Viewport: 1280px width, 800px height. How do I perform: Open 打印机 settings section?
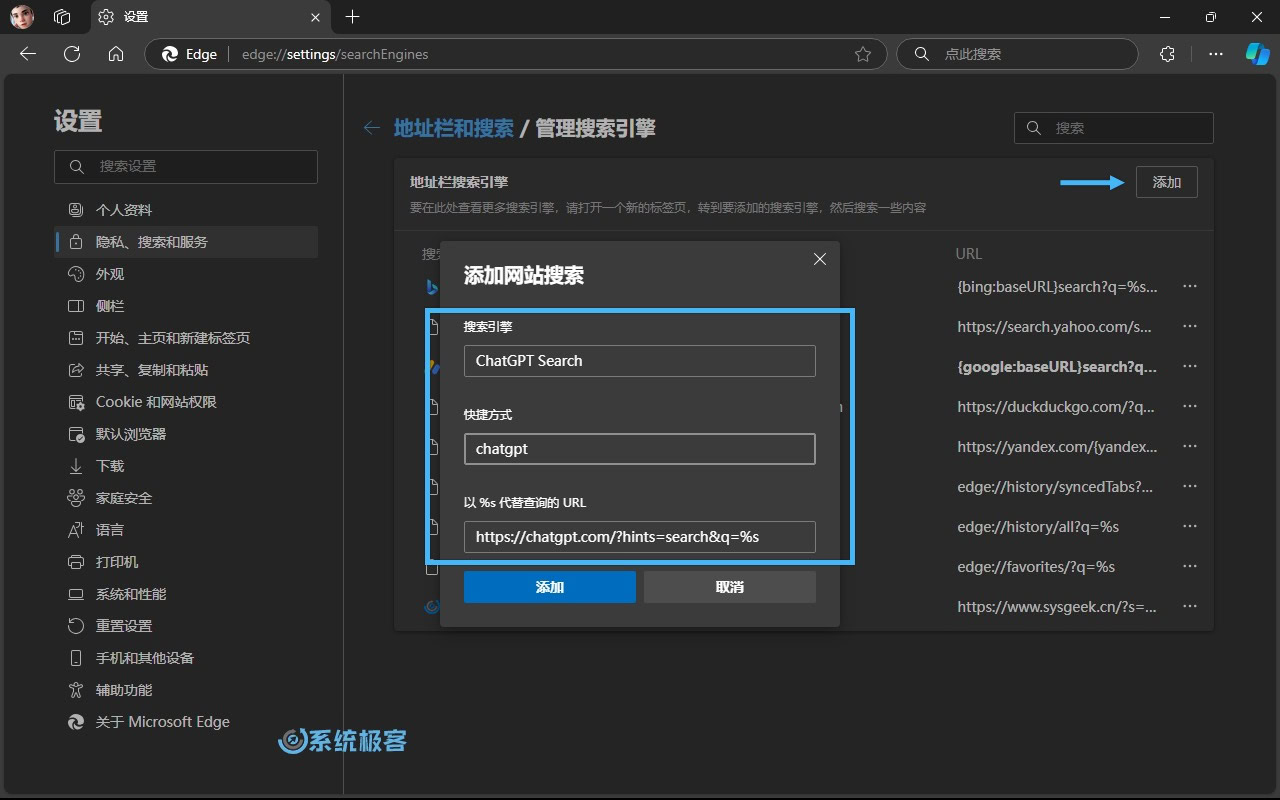pos(186,562)
